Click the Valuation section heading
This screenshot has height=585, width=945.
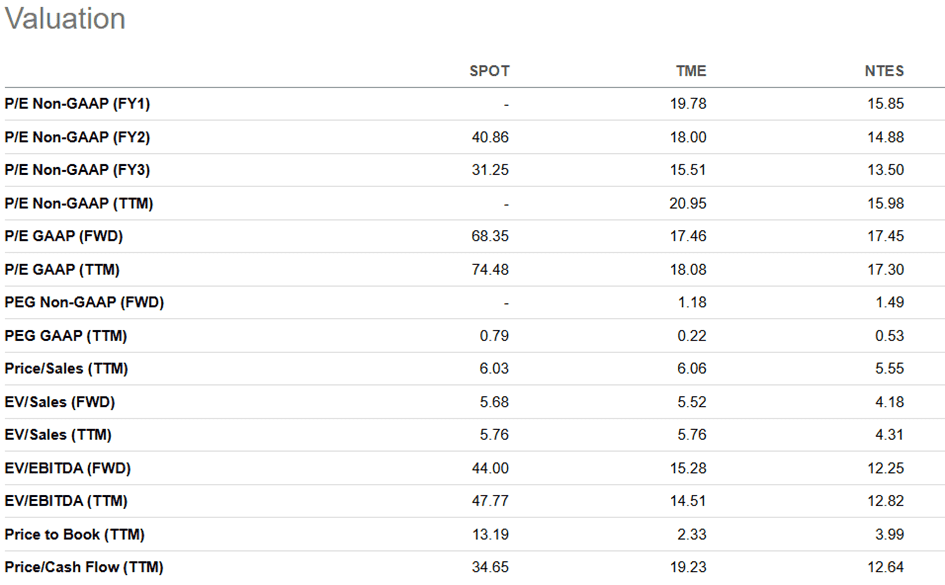coord(65,19)
